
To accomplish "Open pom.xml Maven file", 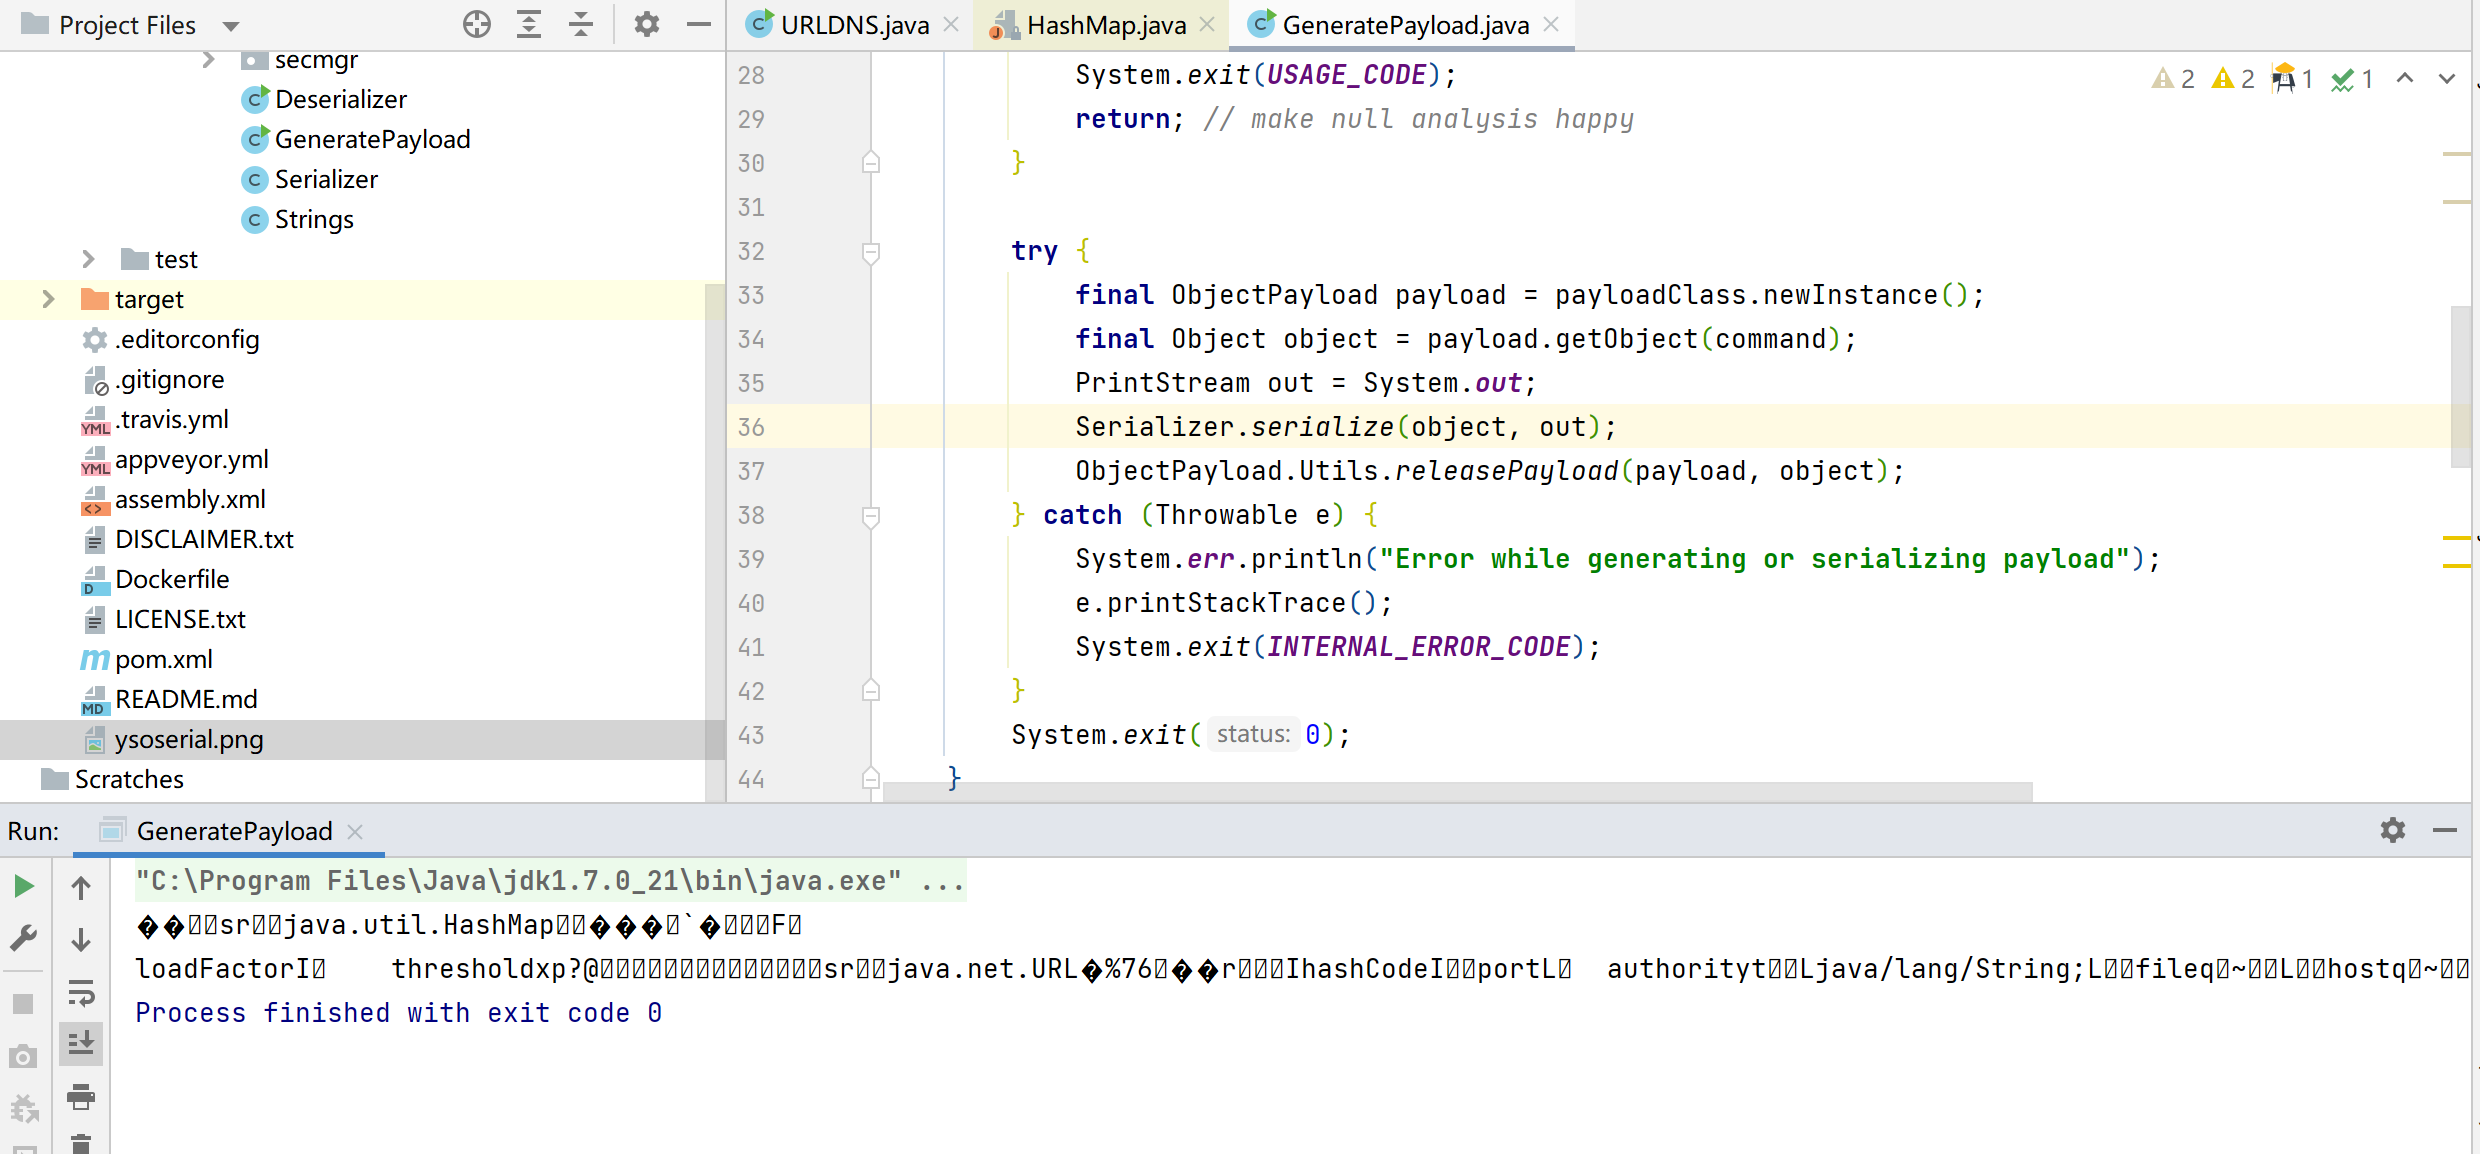I will tap(147, 659).
